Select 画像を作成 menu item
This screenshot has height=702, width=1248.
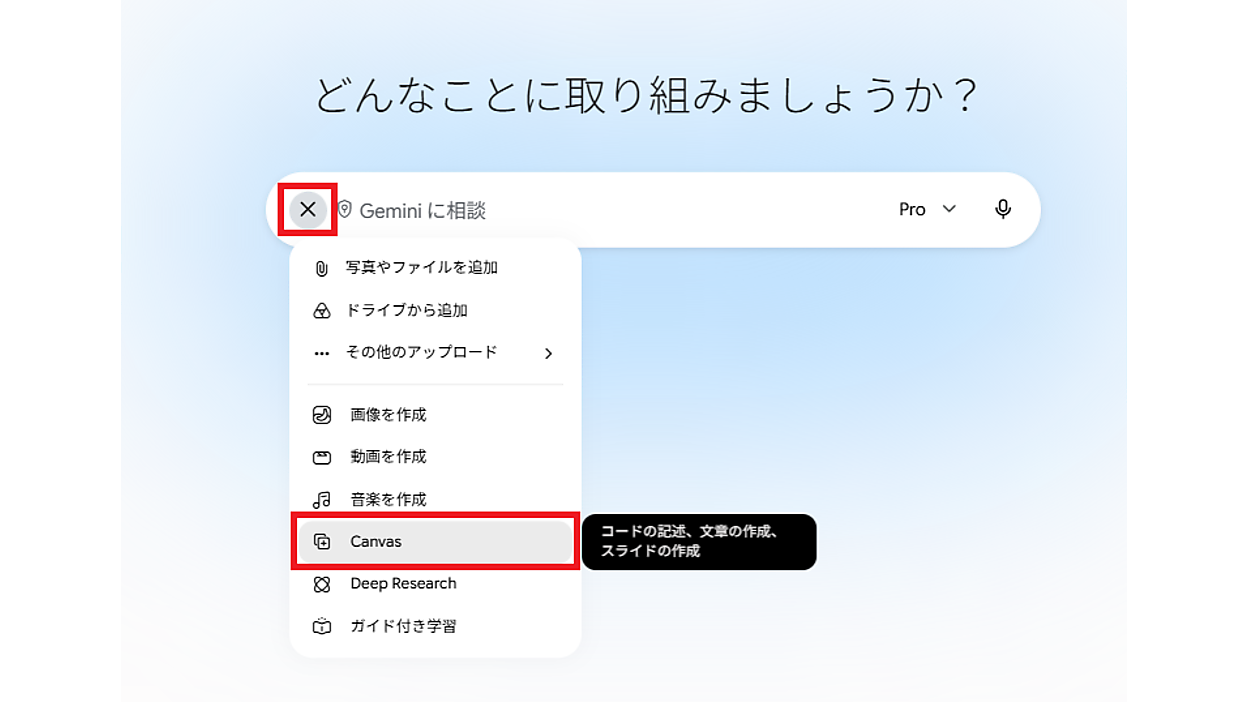435,415
